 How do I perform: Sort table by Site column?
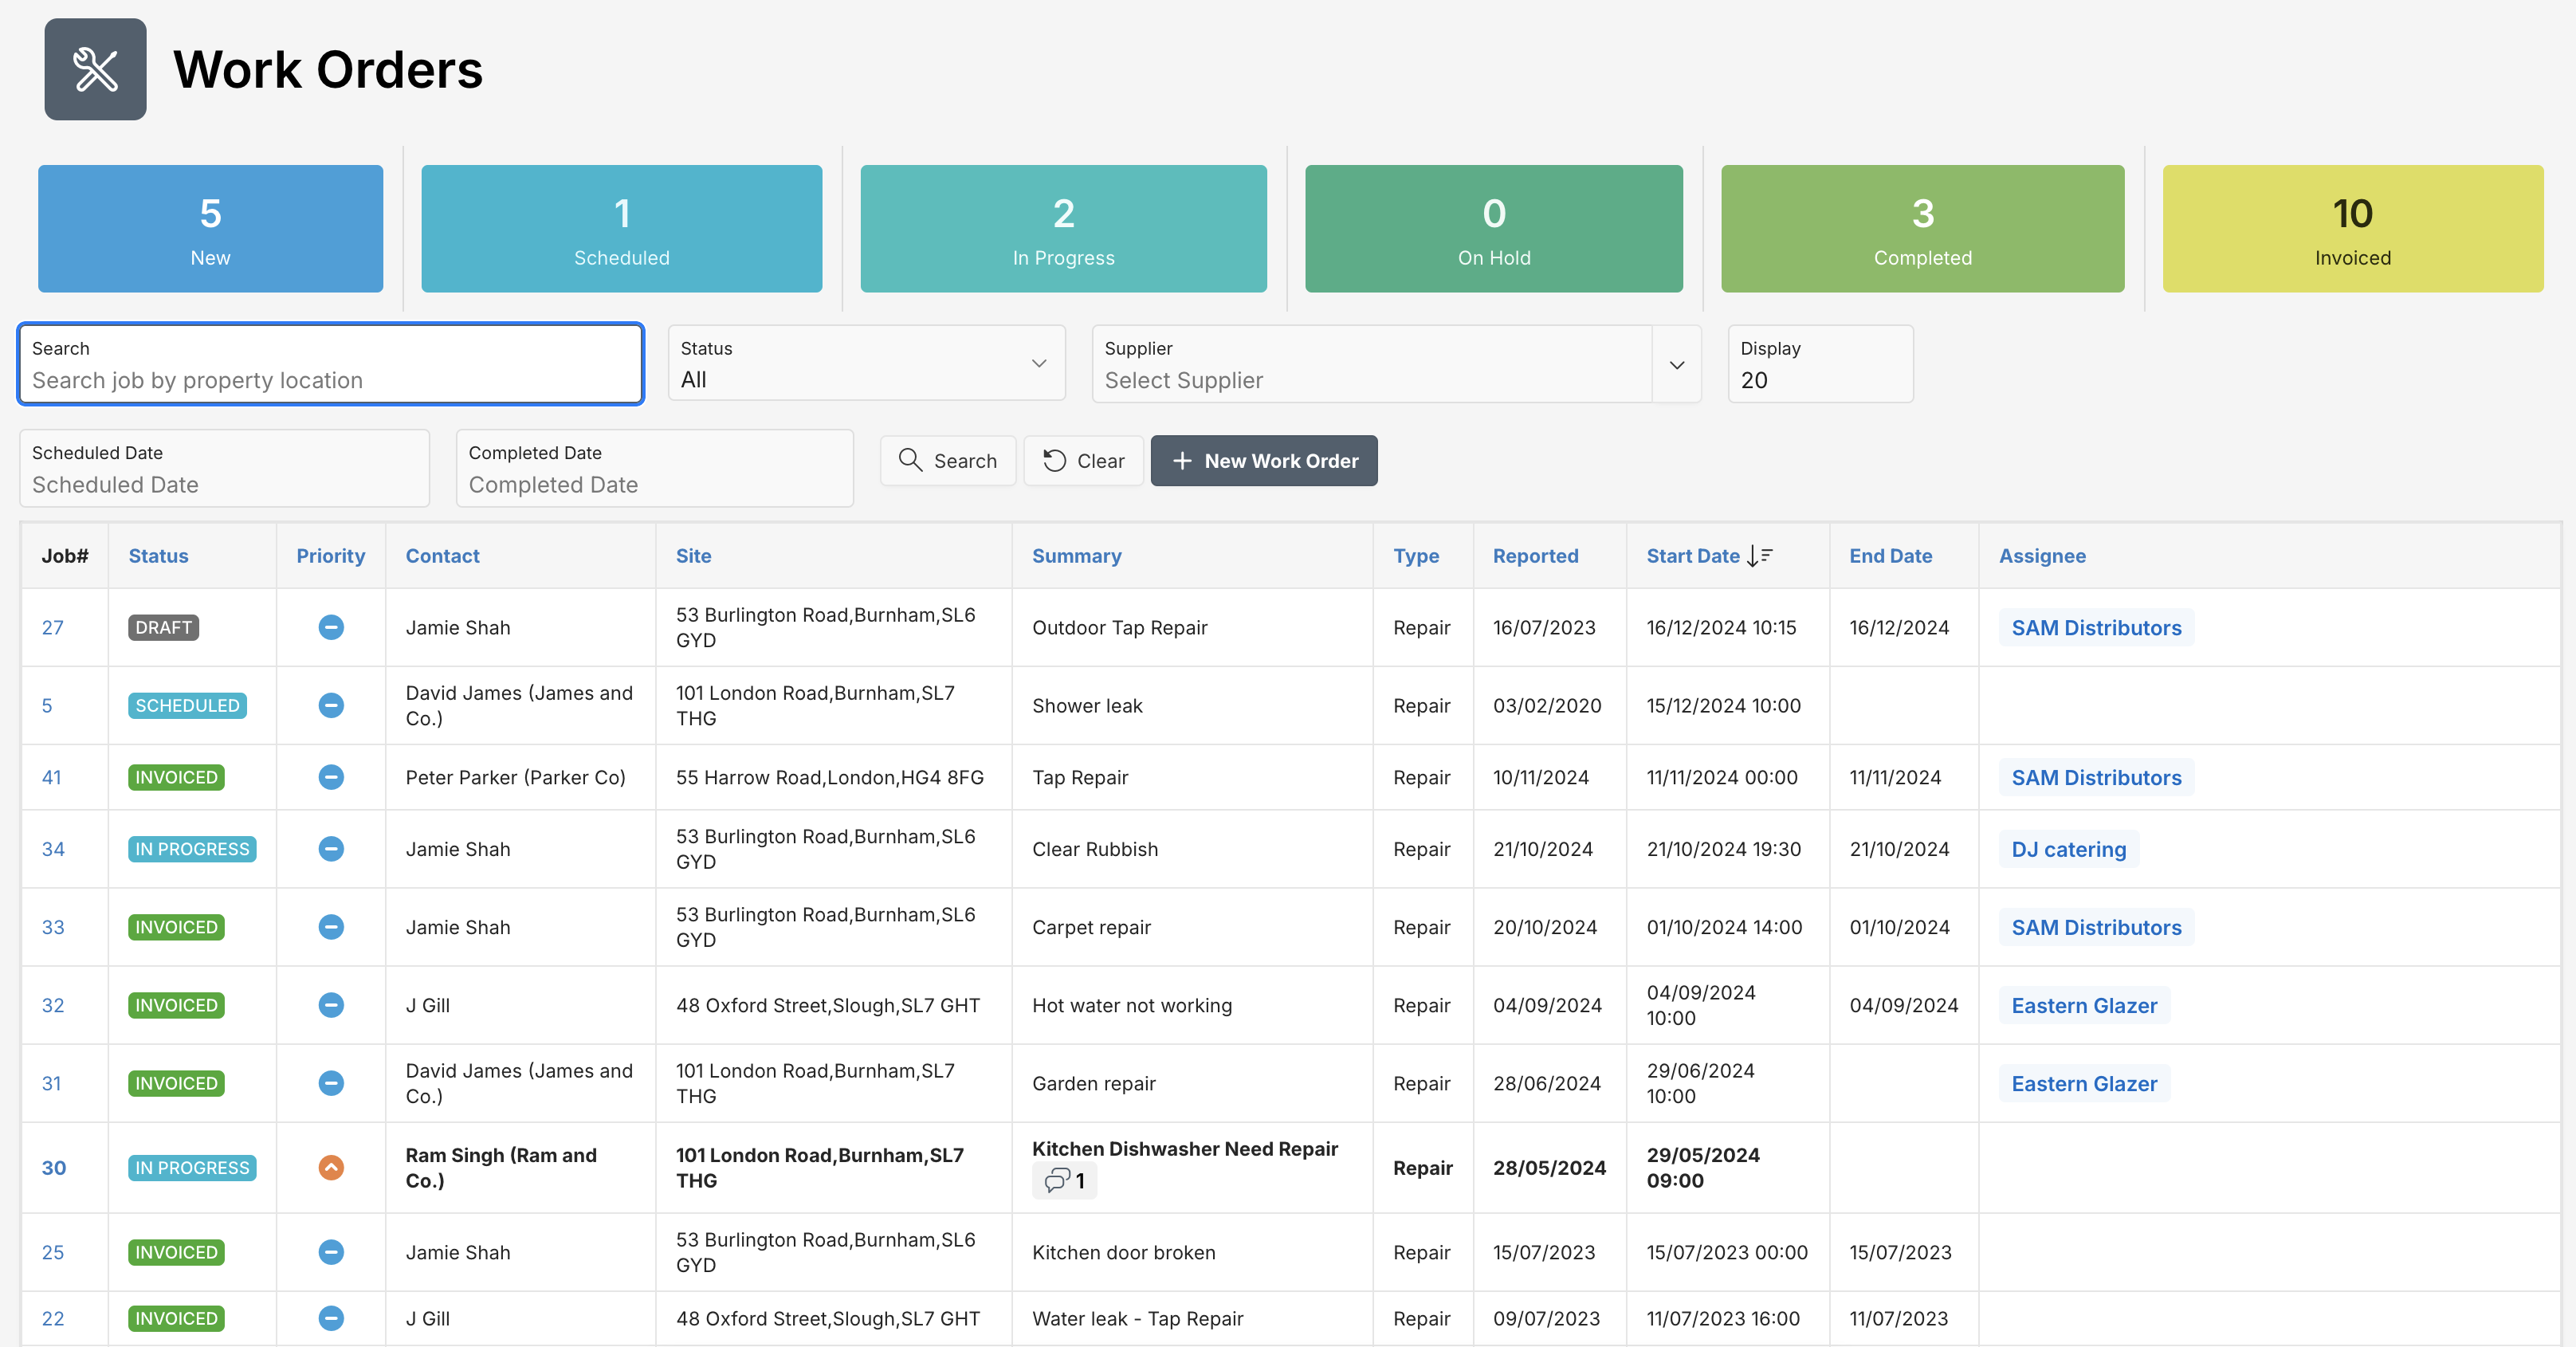[x=693, y=556]
